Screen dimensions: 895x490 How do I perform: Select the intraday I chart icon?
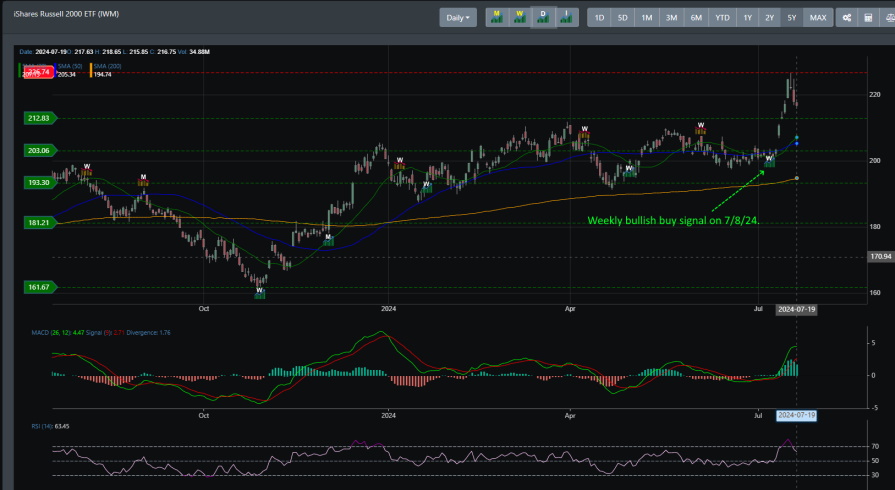(566, 17)
